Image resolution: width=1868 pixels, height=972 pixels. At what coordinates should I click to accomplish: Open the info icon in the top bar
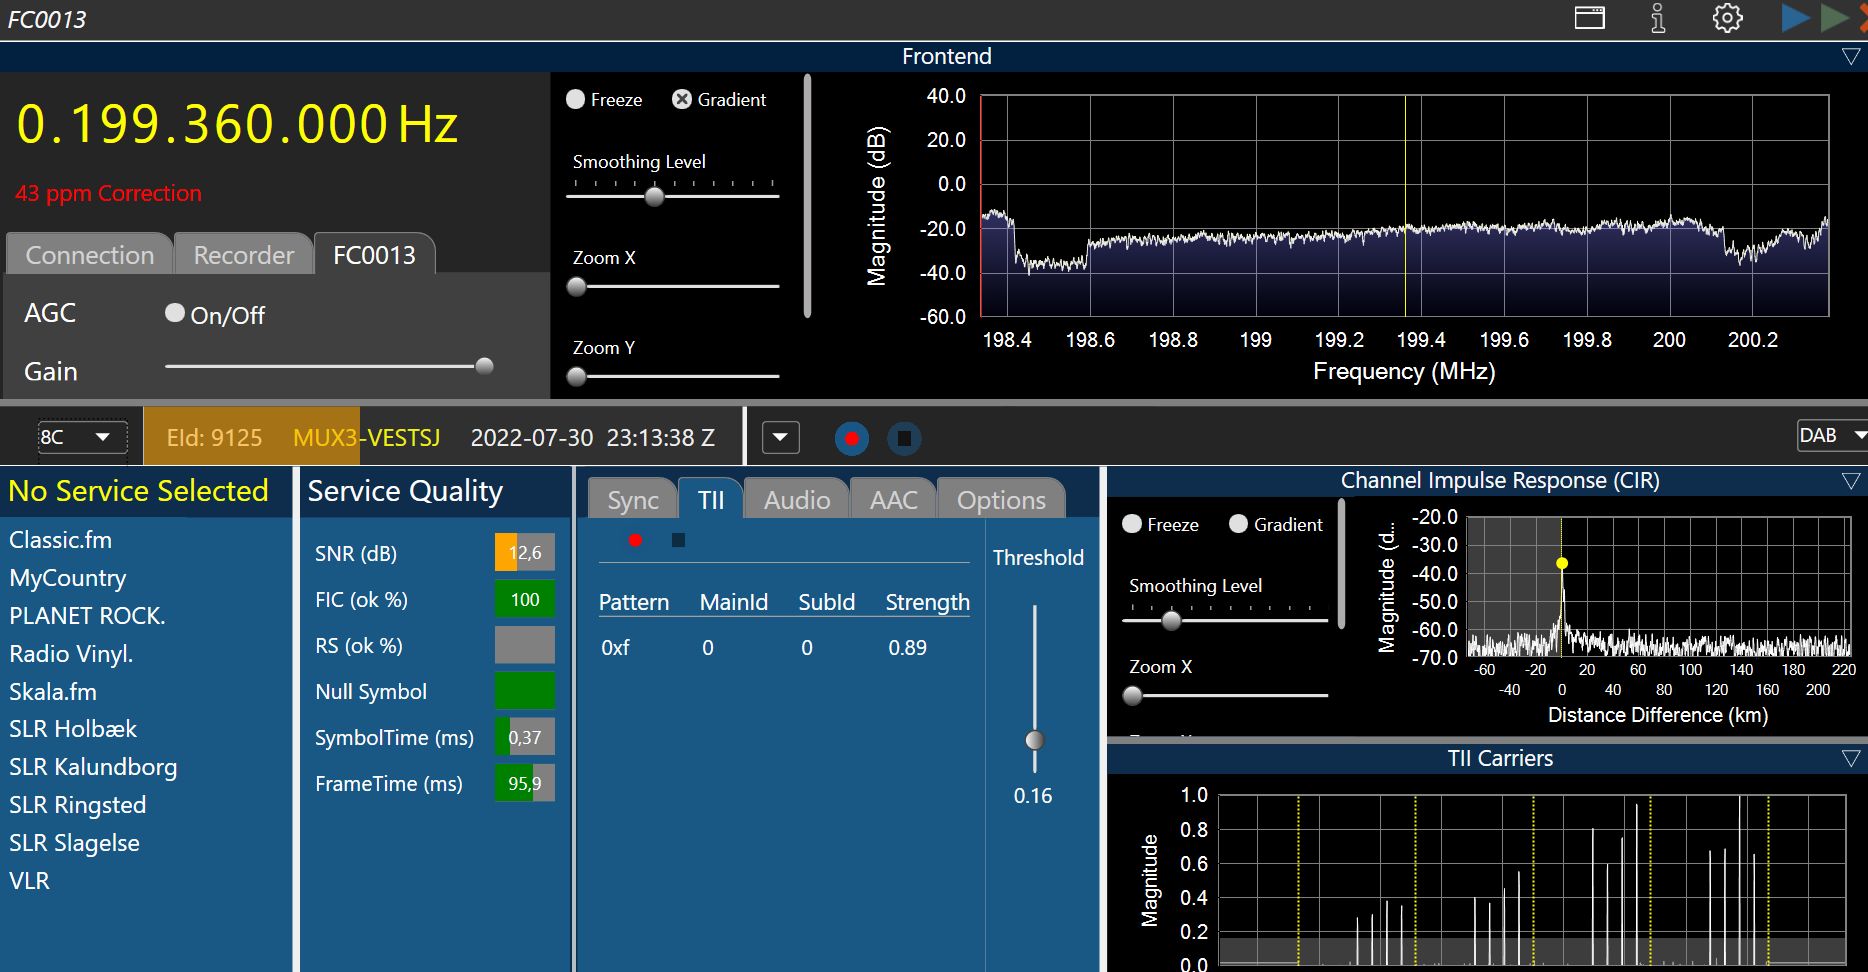click(1657, 18)
